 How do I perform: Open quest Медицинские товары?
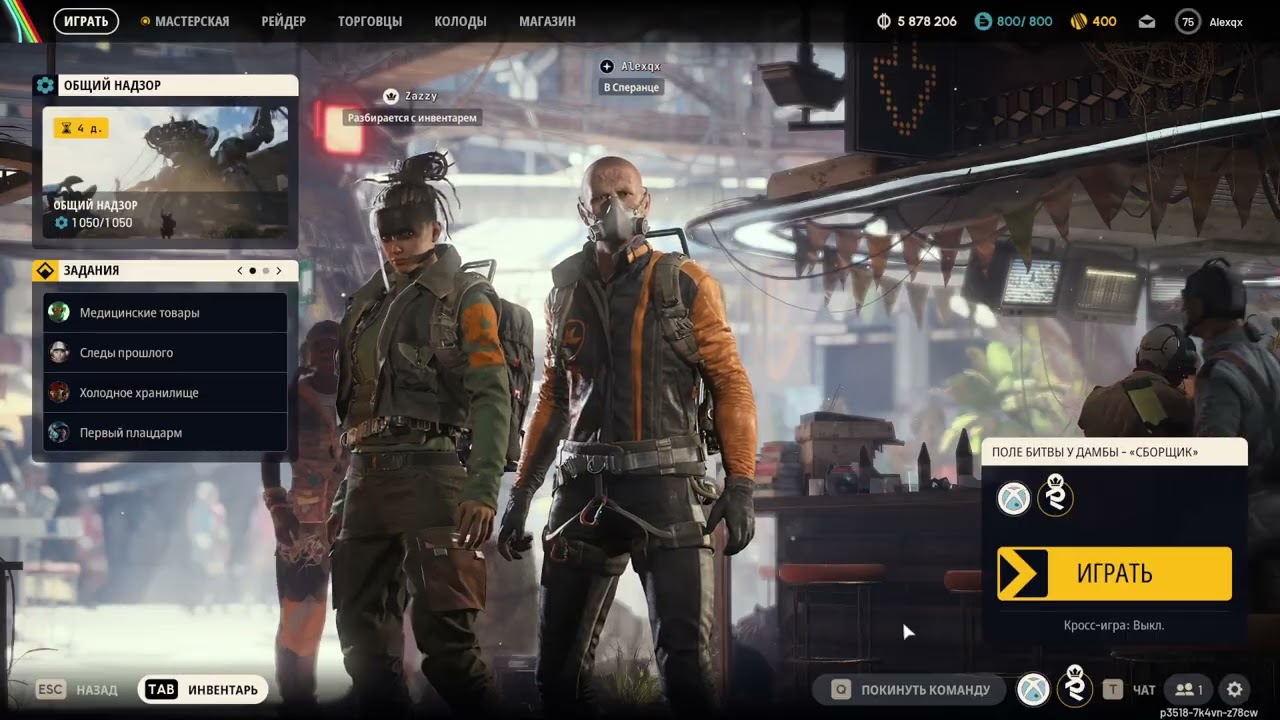166,313
